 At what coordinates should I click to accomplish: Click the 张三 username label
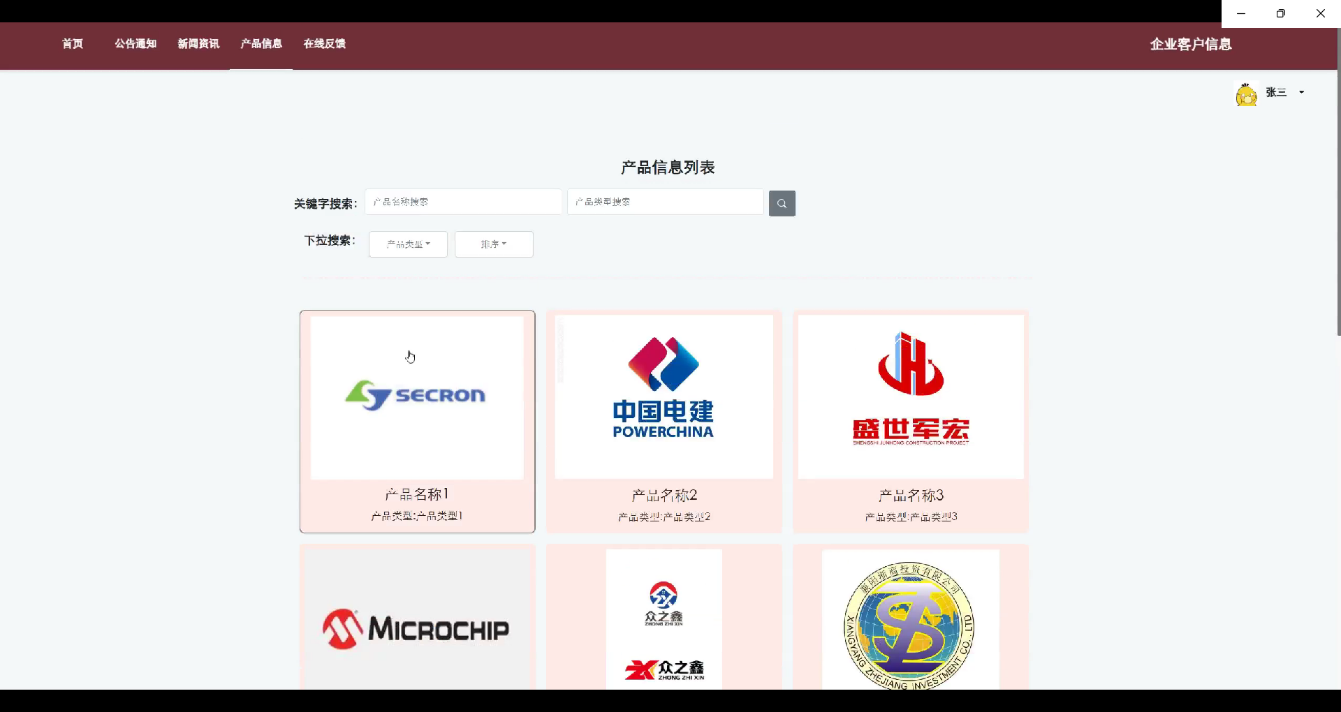click(x=1276, y=93)
